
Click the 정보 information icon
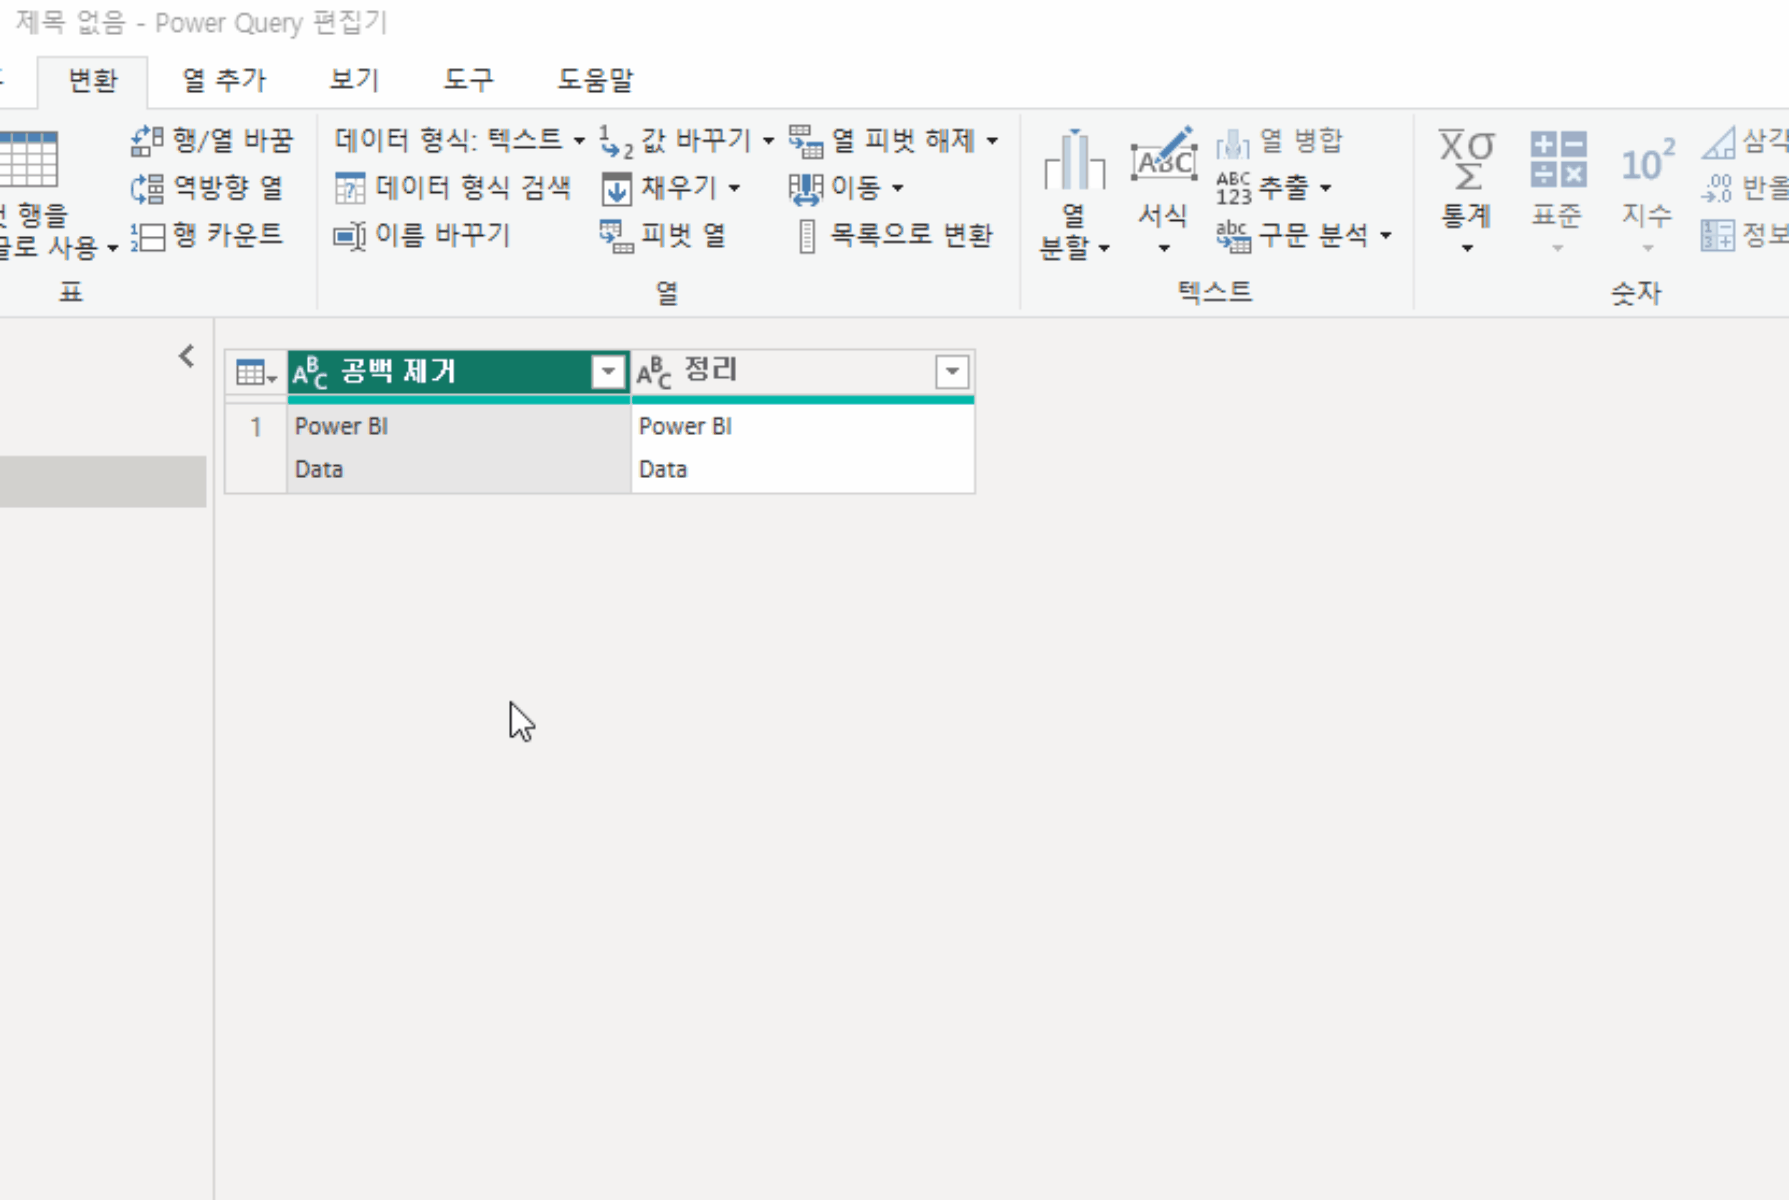tap(1718, 236)
